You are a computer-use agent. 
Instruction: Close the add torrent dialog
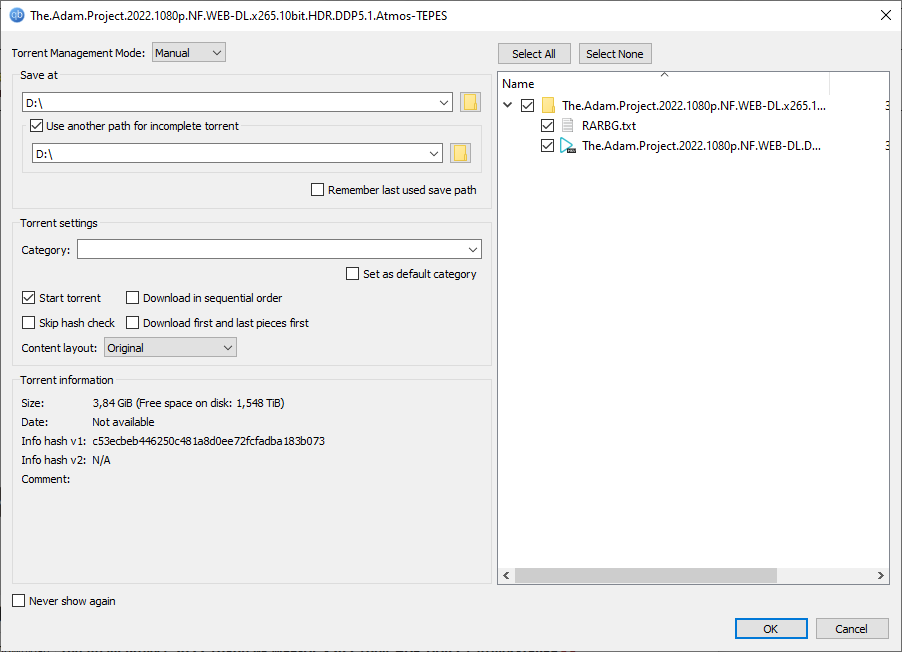pyautogui.click(x=886, y=15)
